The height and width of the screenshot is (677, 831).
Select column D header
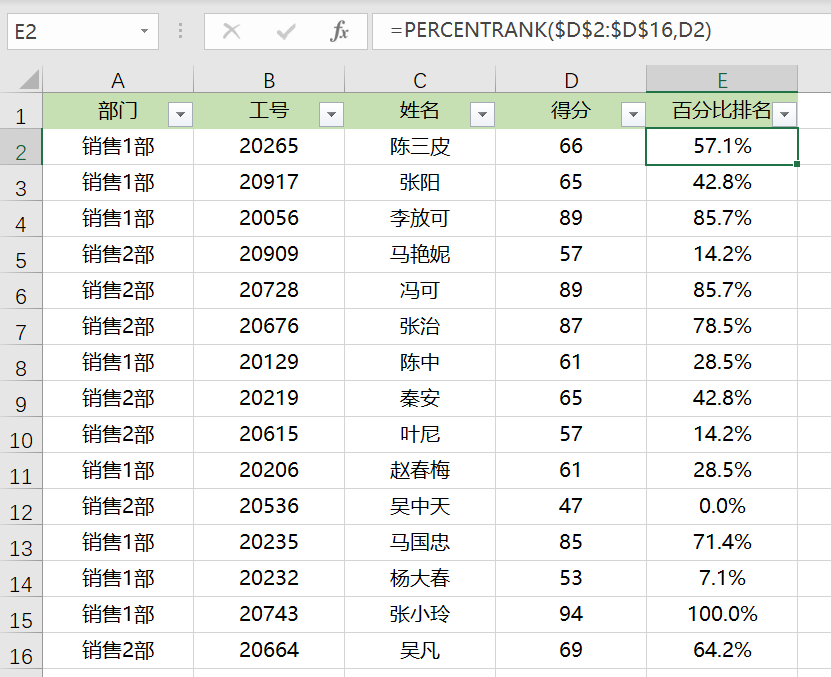click(x=571, y=80)
